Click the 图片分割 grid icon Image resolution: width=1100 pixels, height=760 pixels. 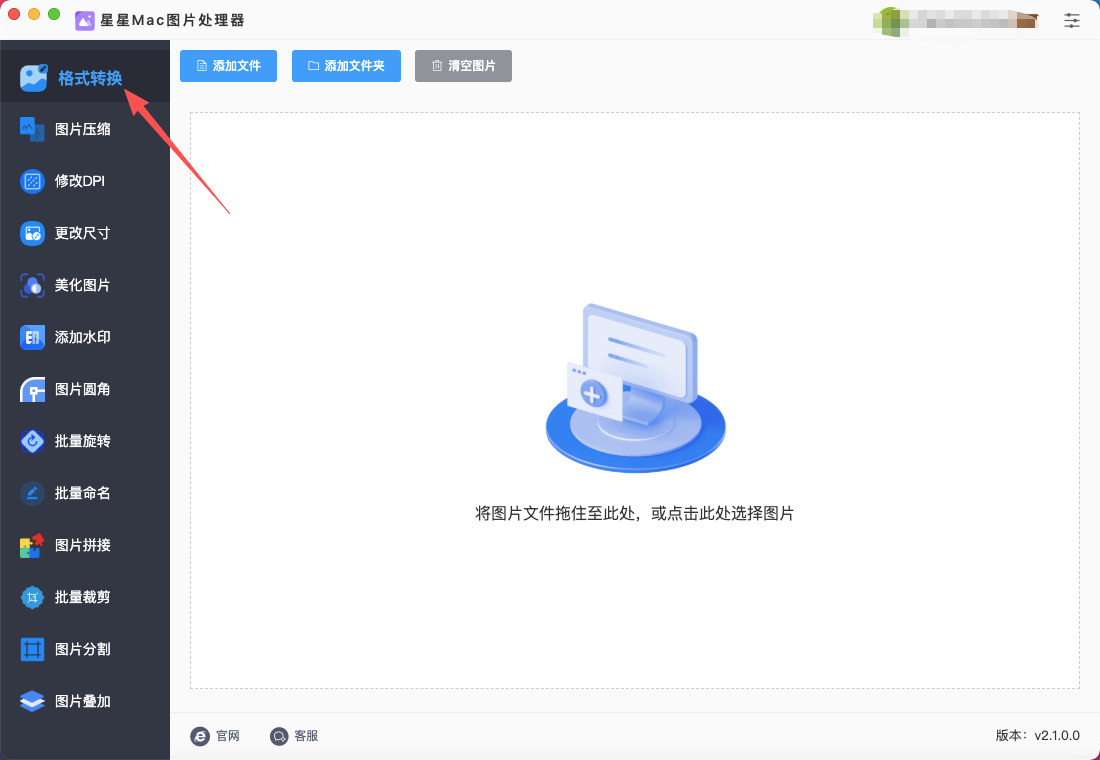click(x=32, y=649)
